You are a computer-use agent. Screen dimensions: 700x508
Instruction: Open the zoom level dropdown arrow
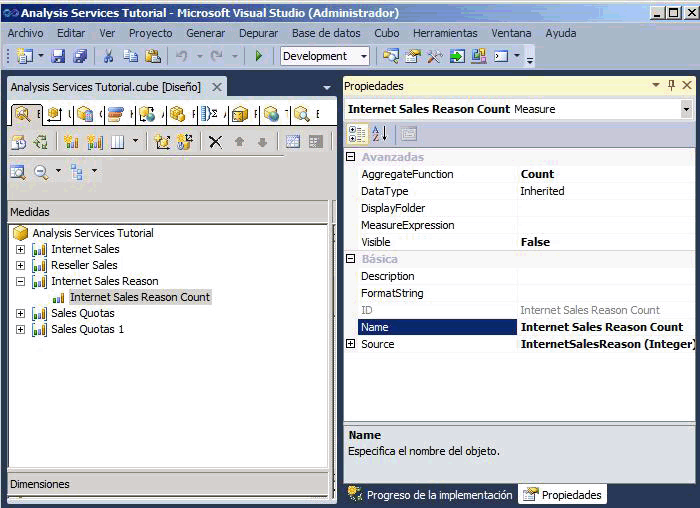(58, 171)
